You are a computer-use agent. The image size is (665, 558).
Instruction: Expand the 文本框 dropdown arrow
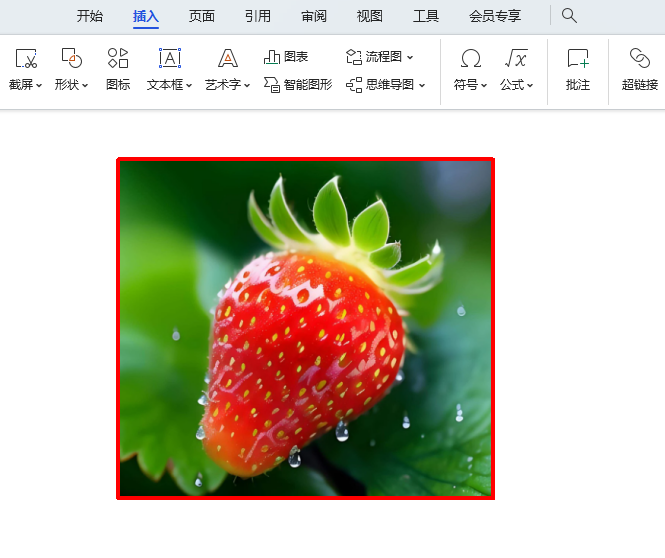click(189, 85)
